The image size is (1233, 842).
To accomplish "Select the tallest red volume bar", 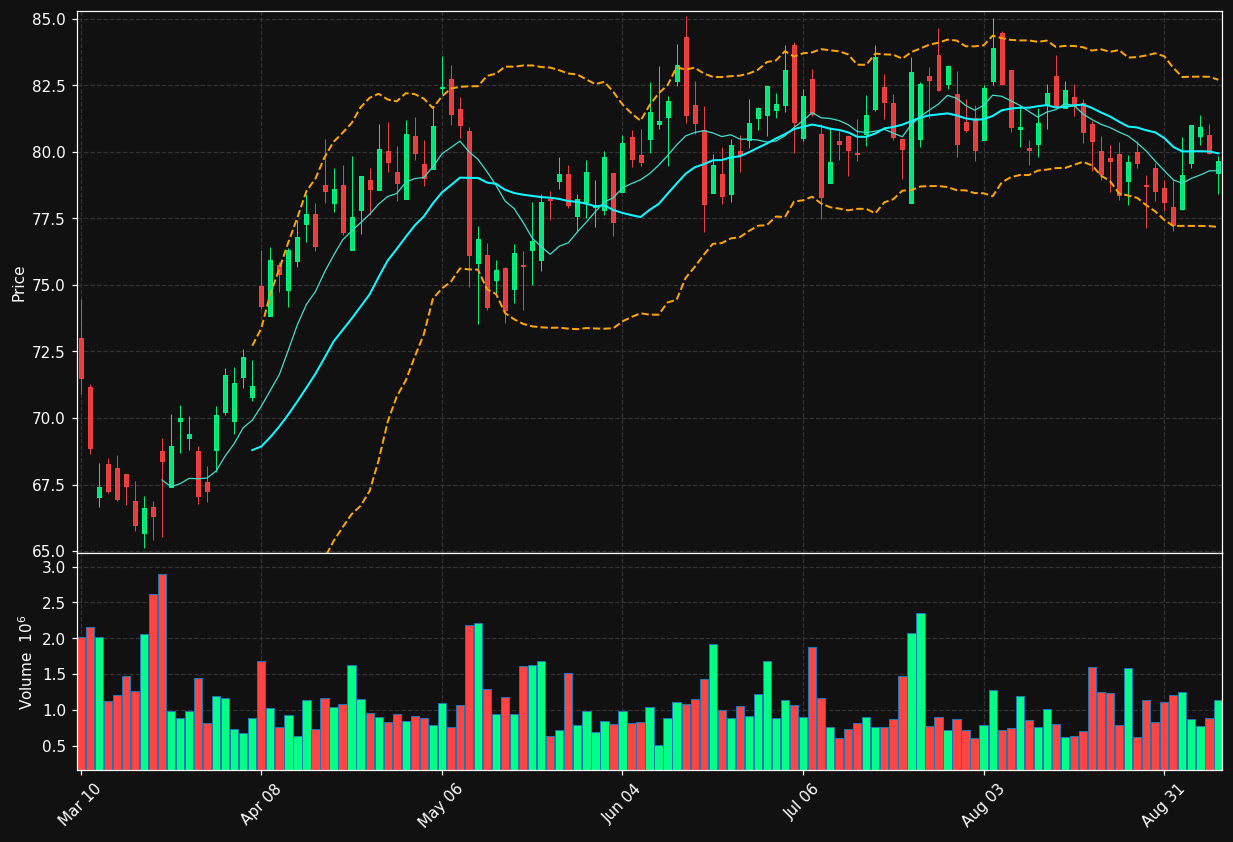I will (x=162, y=672).
